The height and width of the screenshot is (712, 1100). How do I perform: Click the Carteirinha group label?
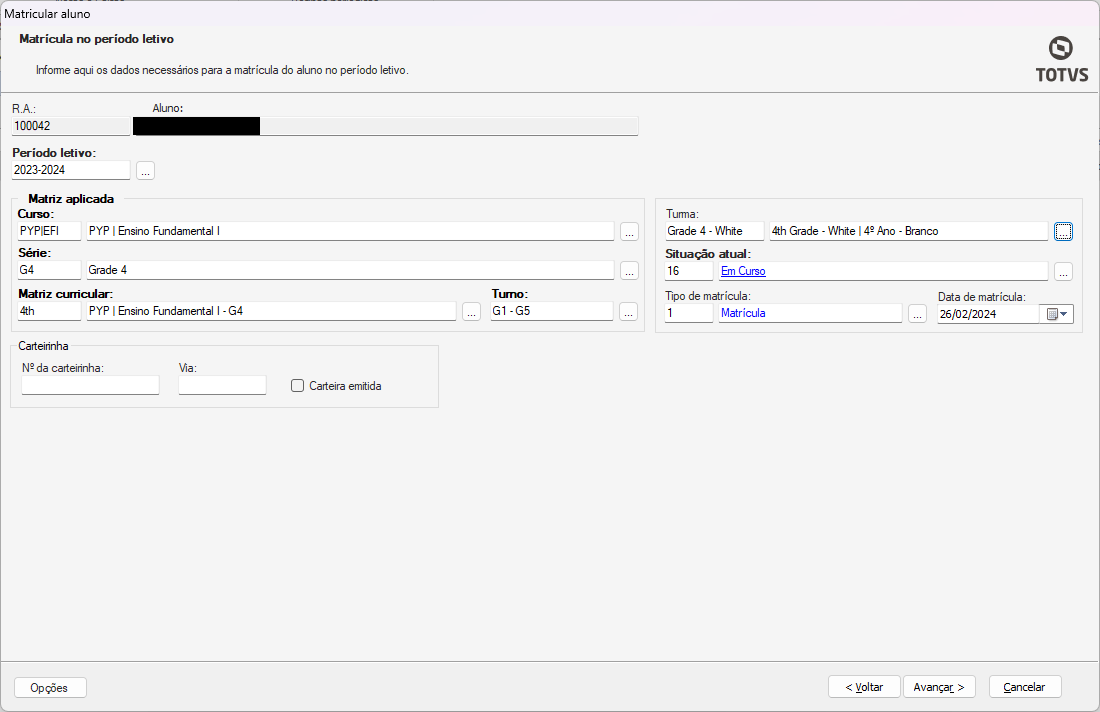43,346
